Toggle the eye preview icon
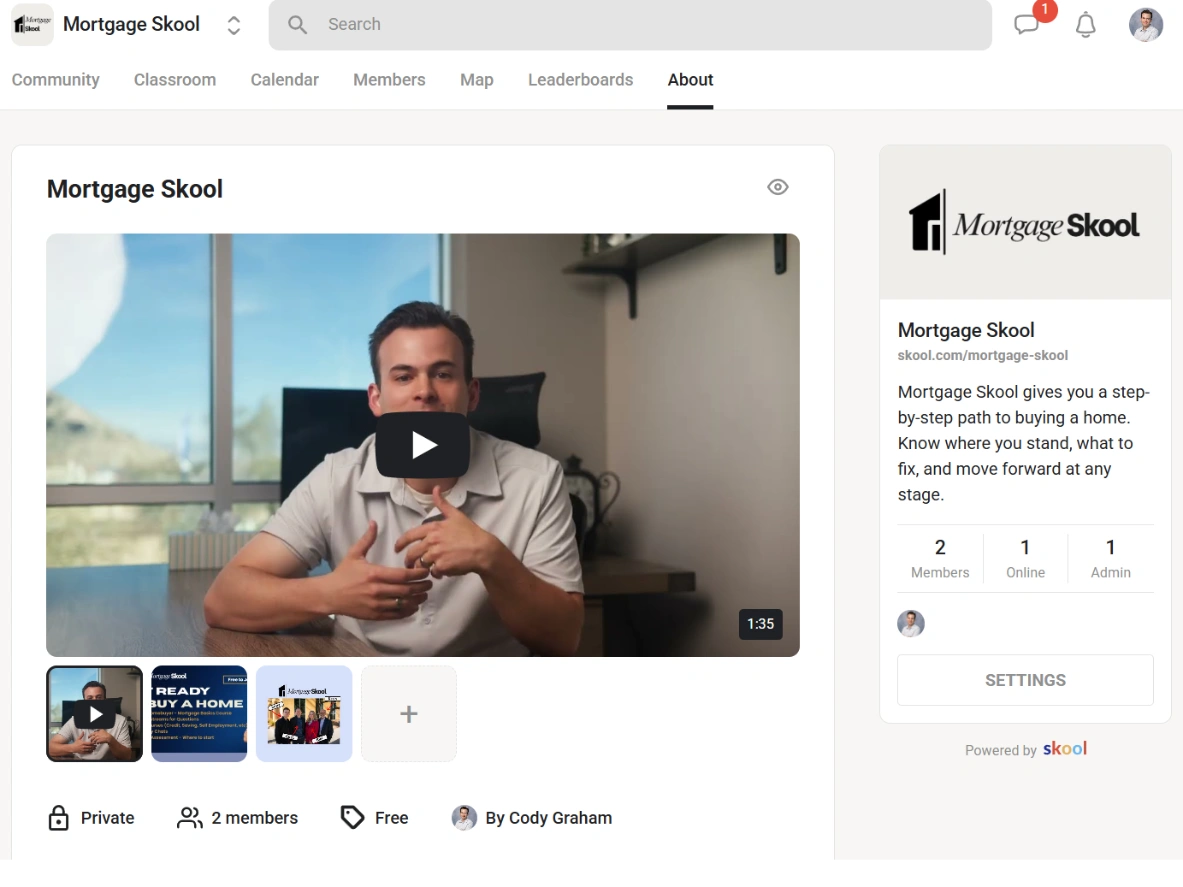Viewport: 1183px width, 887px height. click(x=777, y=187)
